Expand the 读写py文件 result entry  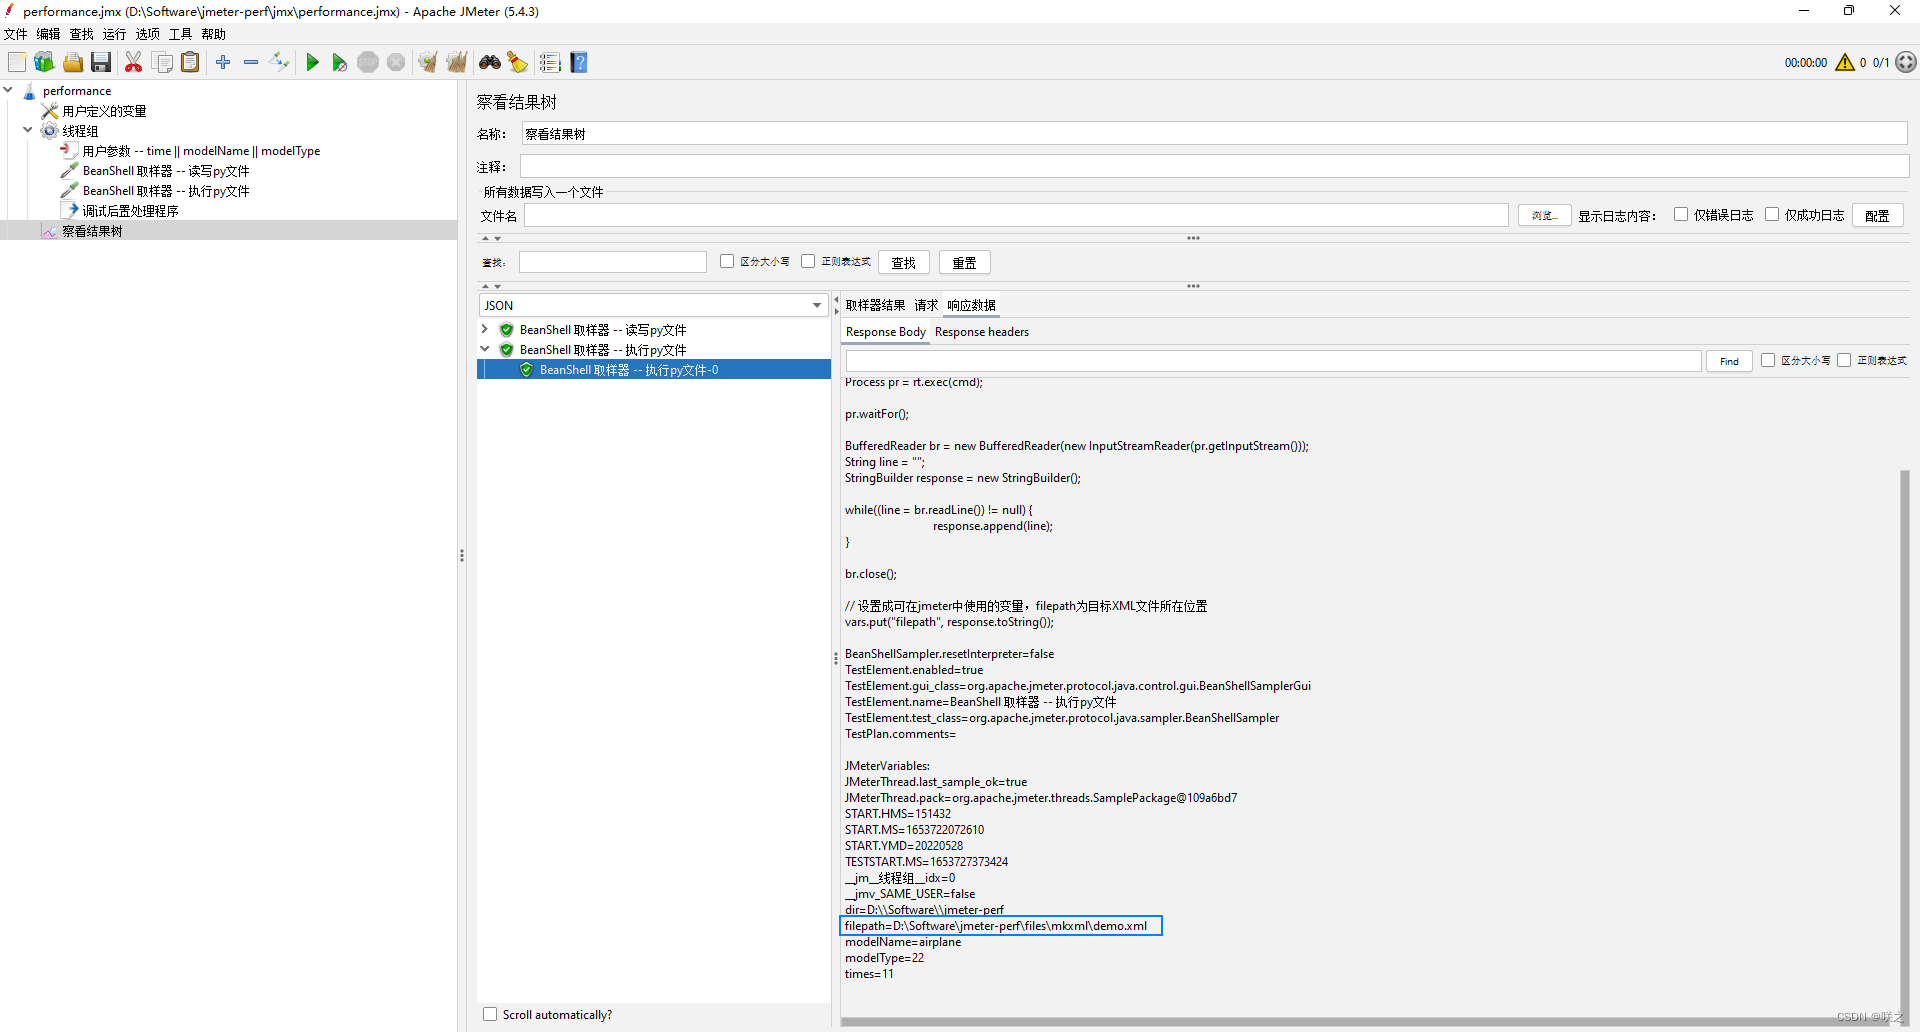tap(485, 329)
